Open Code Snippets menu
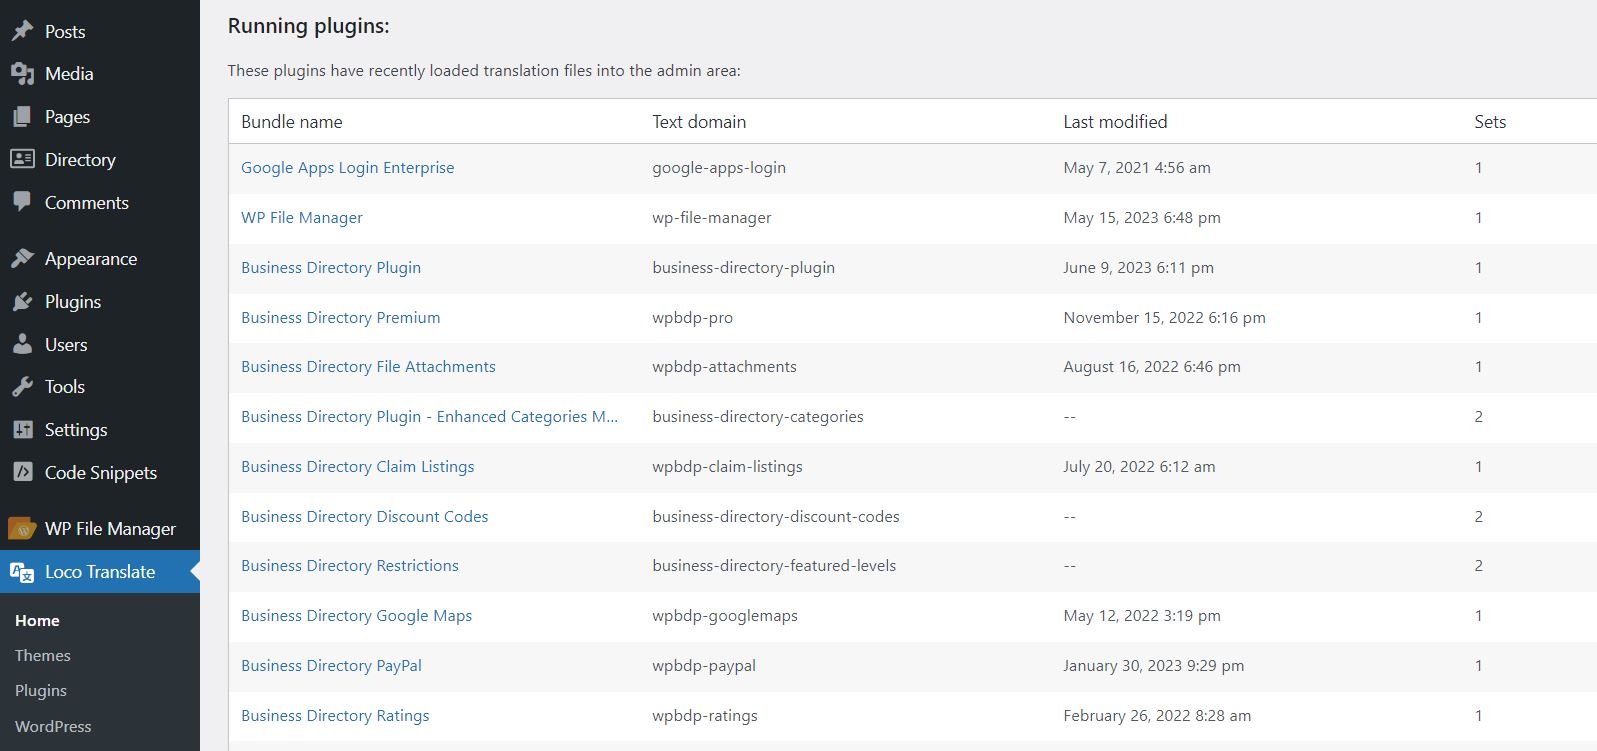1597x751 pixels. 101,473
